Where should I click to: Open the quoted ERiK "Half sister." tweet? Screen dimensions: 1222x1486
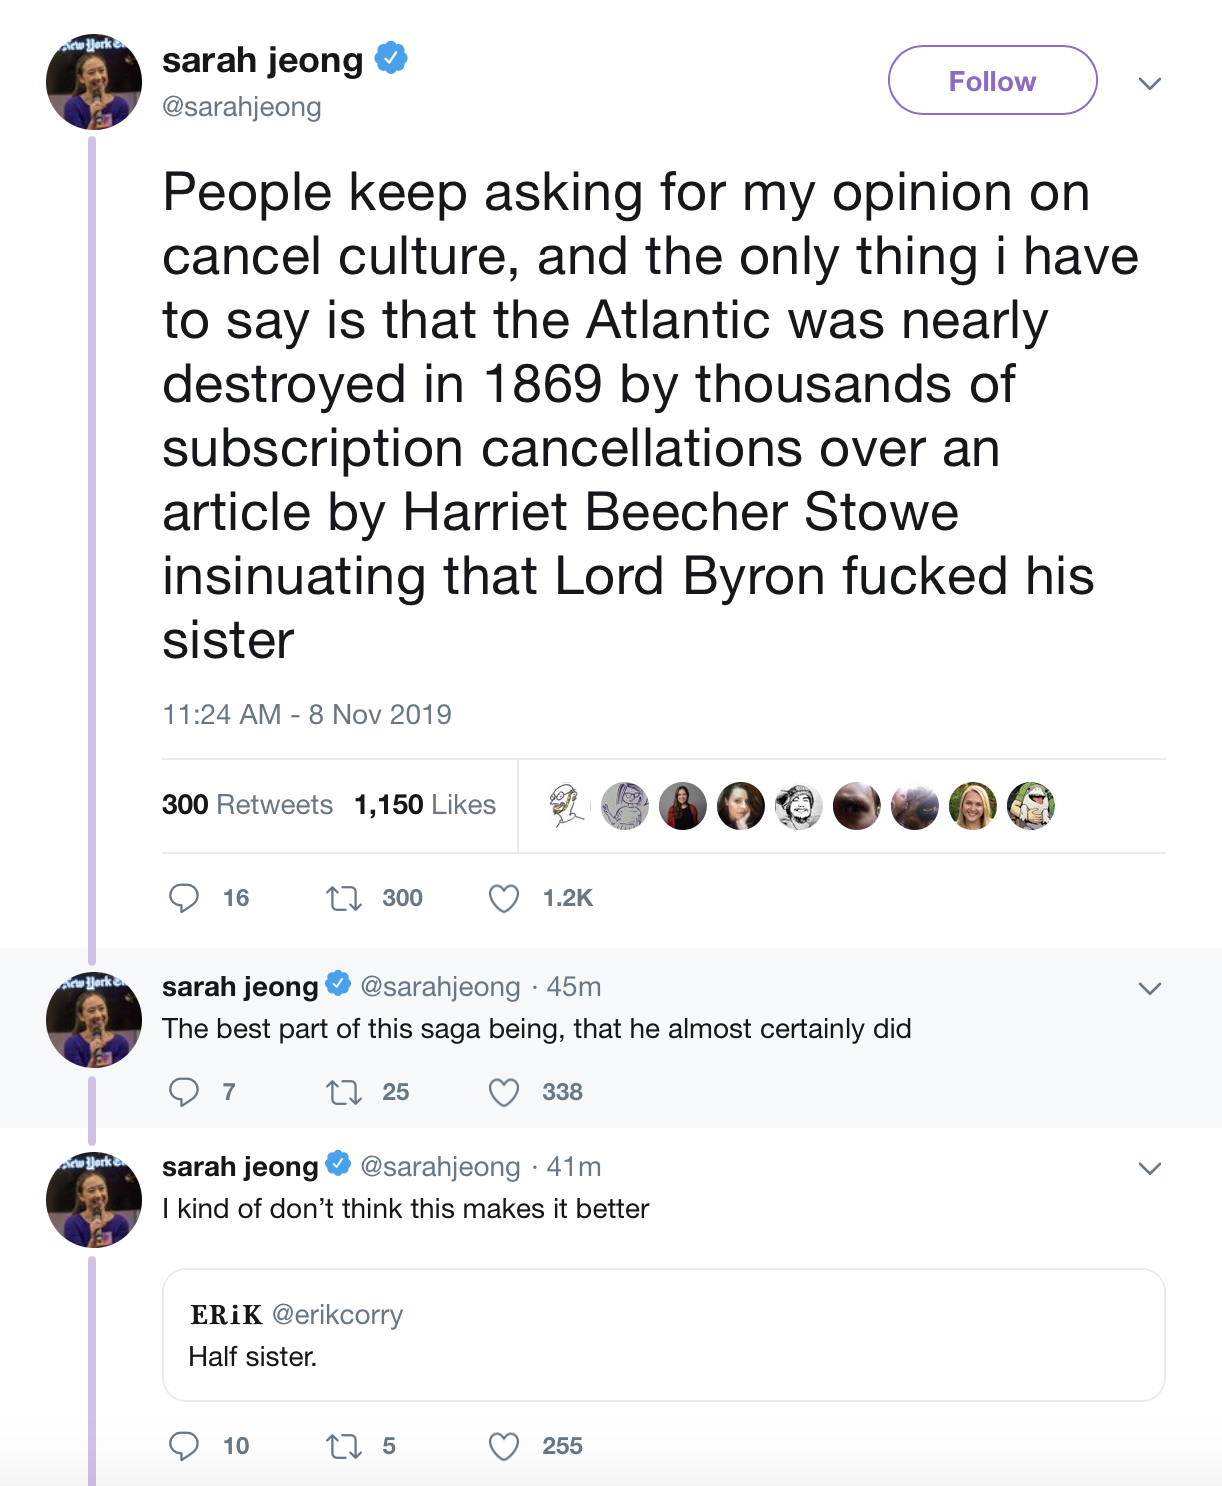click(663, 1335)
